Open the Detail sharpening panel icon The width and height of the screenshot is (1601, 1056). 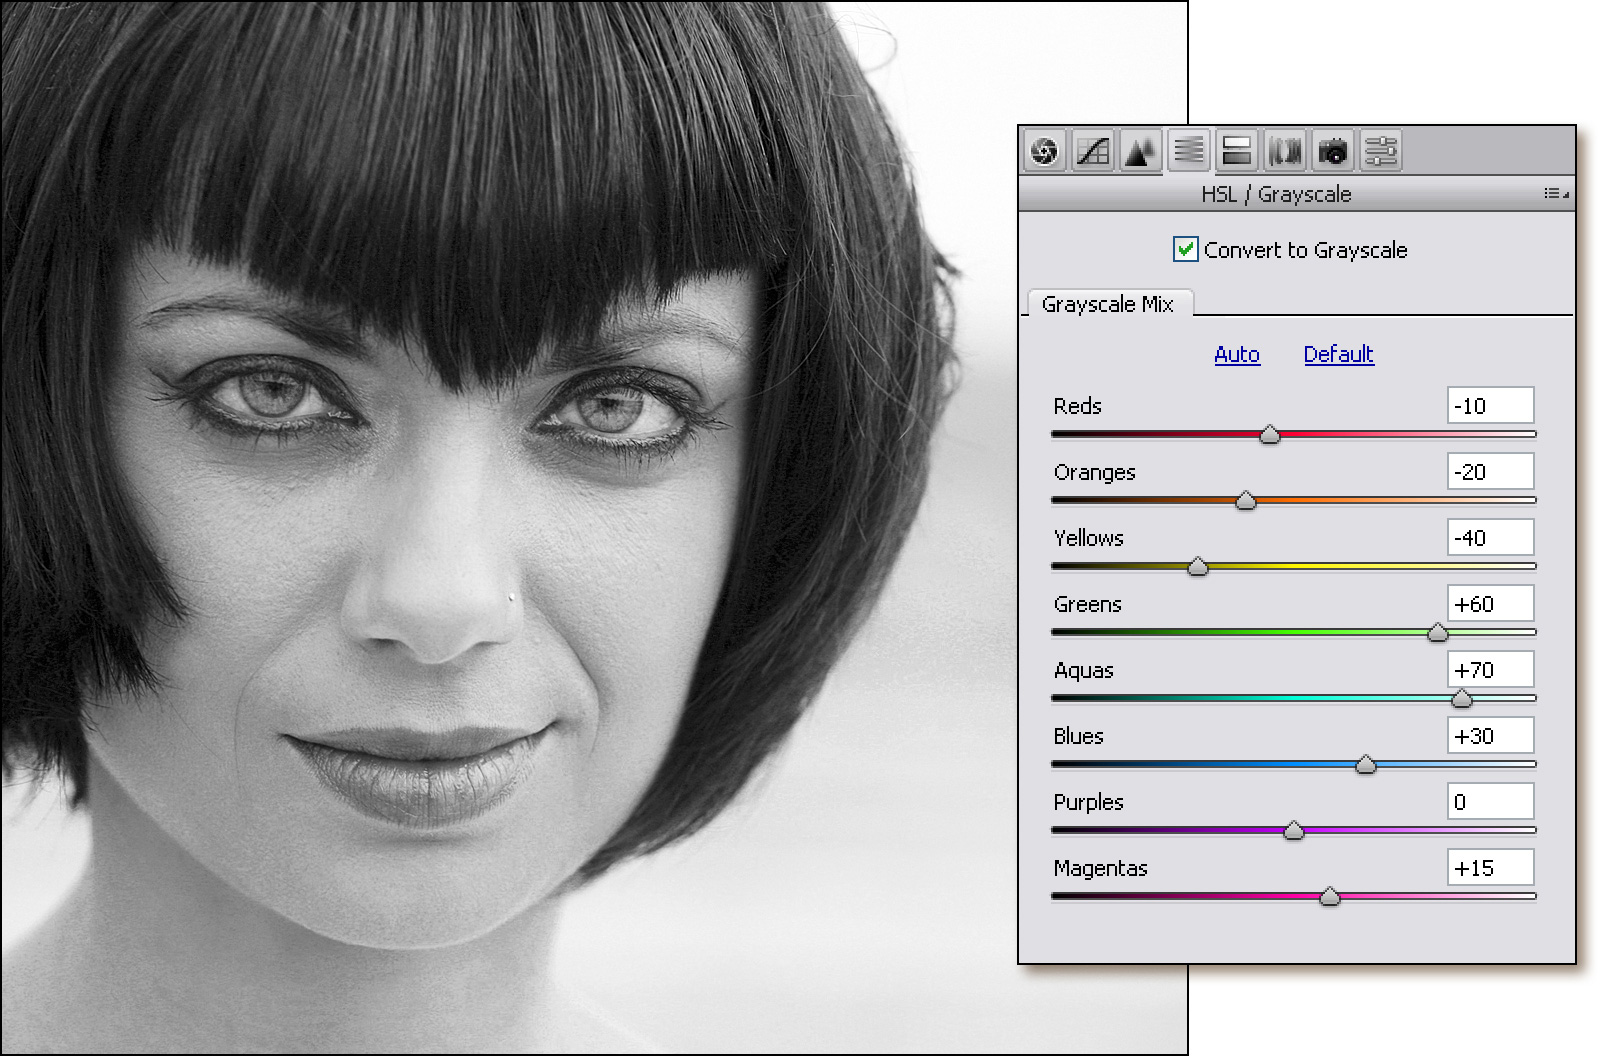pyautogui.click(x=1140, y=152)
